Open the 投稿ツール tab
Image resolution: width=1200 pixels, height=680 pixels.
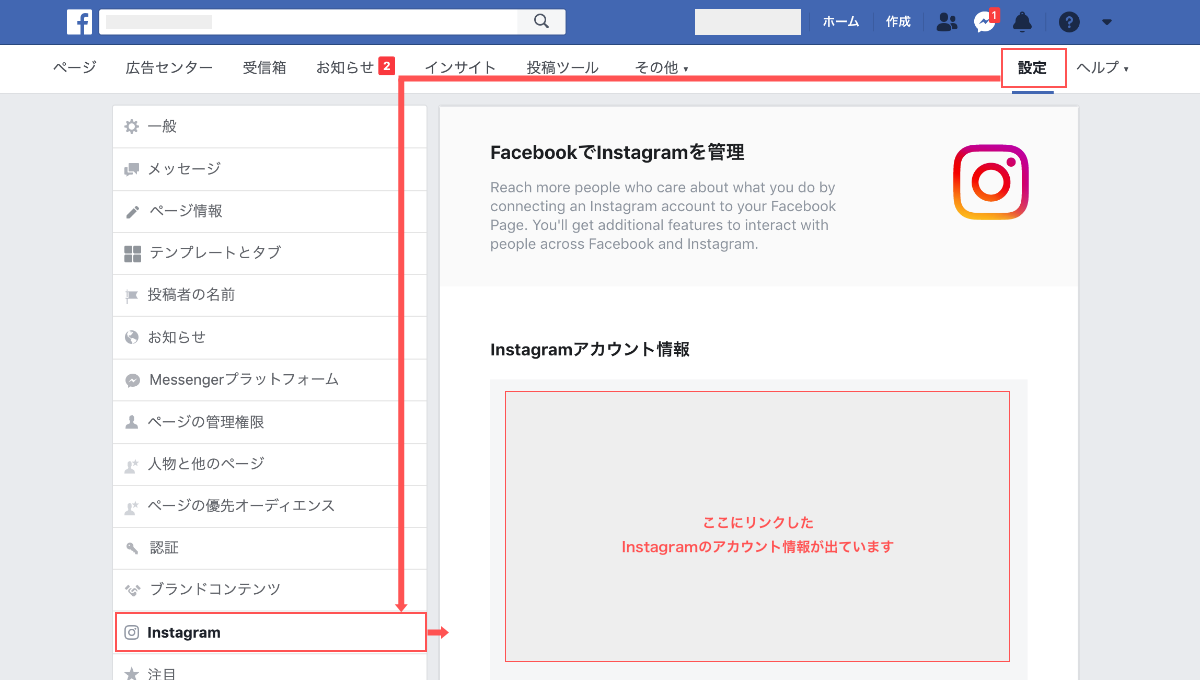pyautogui.click(x=562, y=66)
